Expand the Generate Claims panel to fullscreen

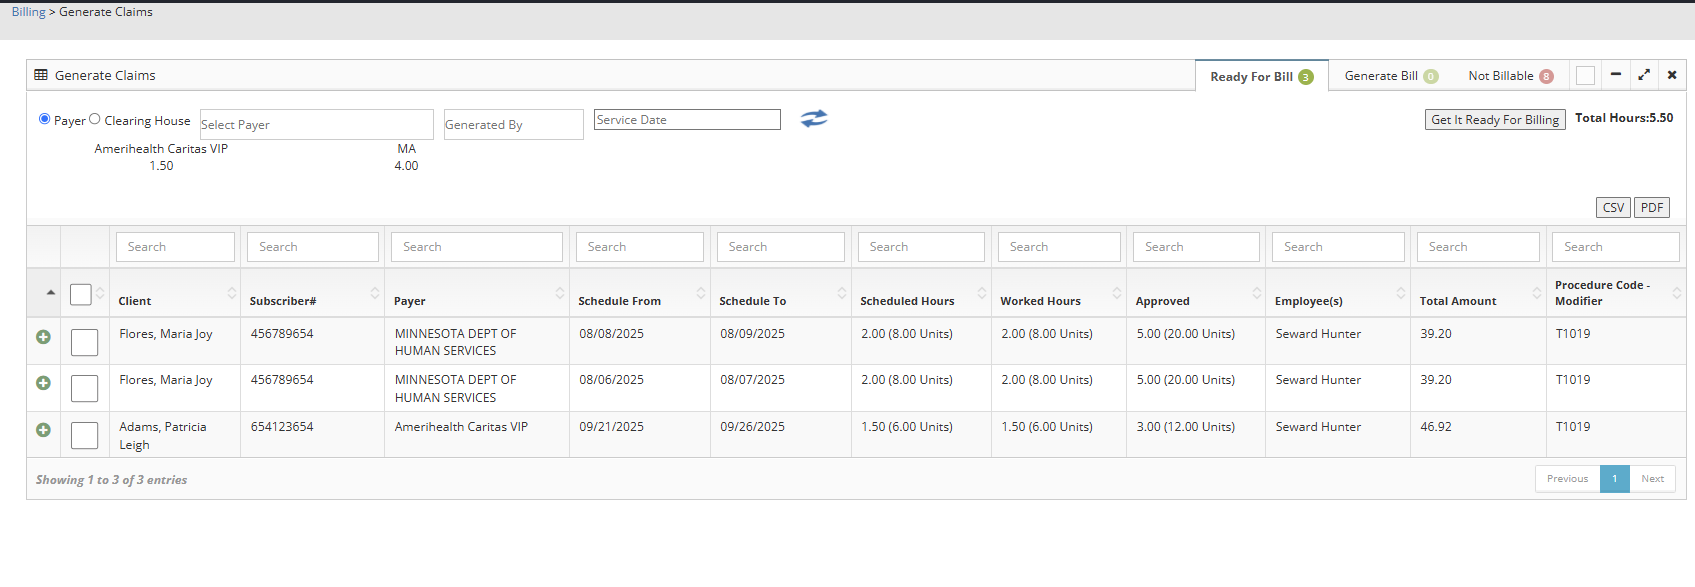pyautogui.click(x=1643, y=75)
